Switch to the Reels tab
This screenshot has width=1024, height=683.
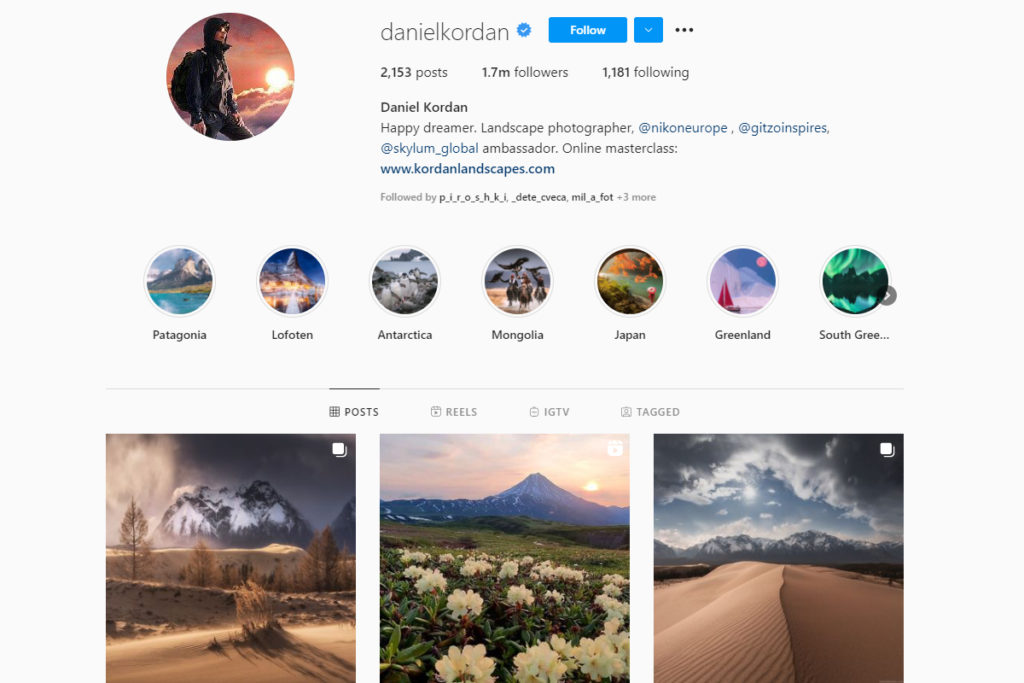coord(454,412)
